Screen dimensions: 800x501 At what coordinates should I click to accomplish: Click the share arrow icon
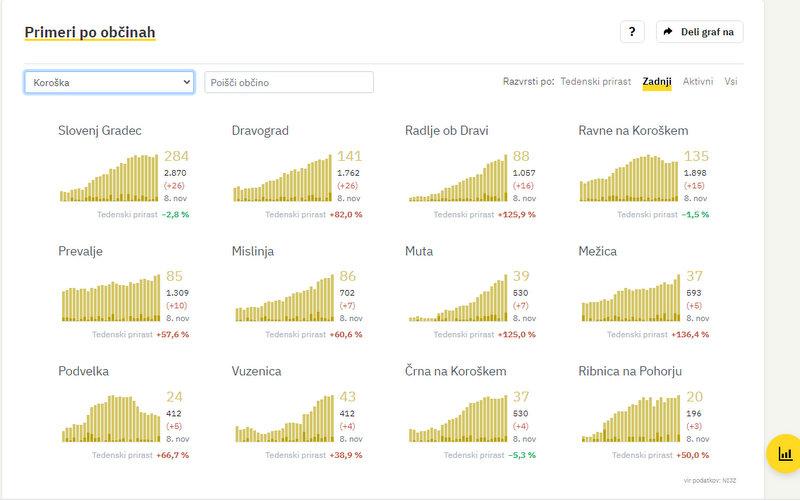click(668, 32)
